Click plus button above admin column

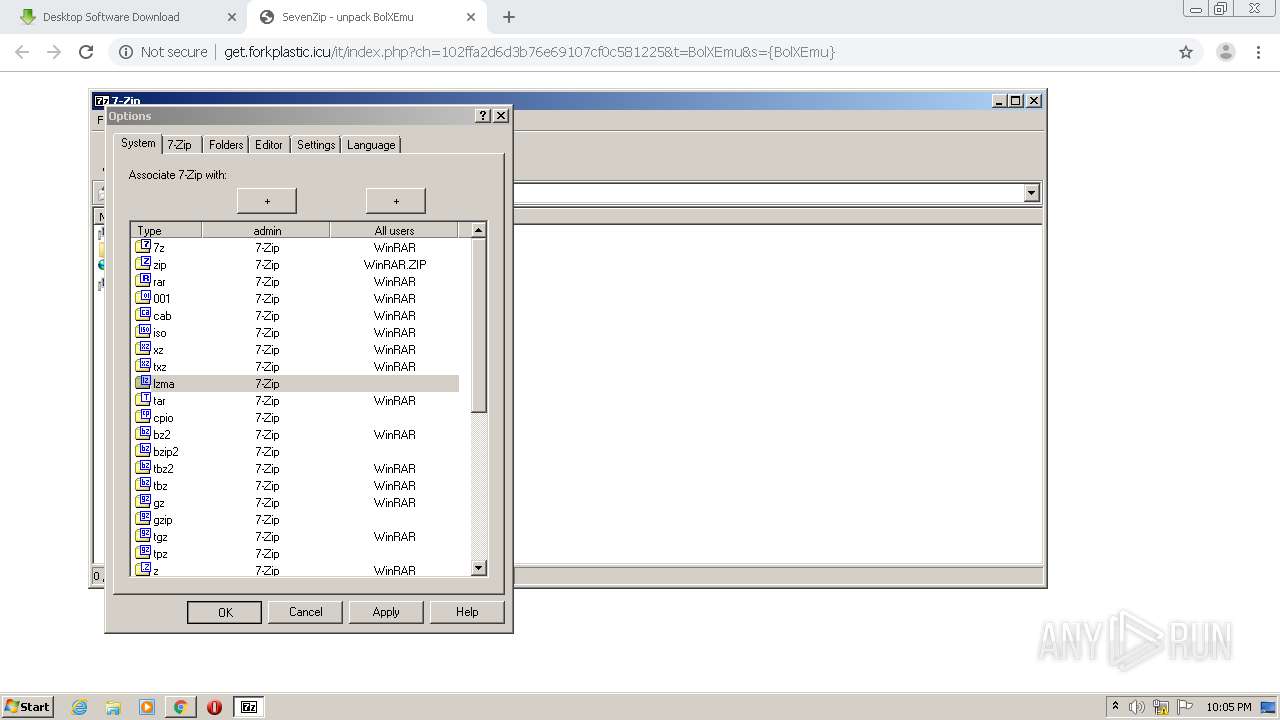pyautogui.click(x=267, y=201)
